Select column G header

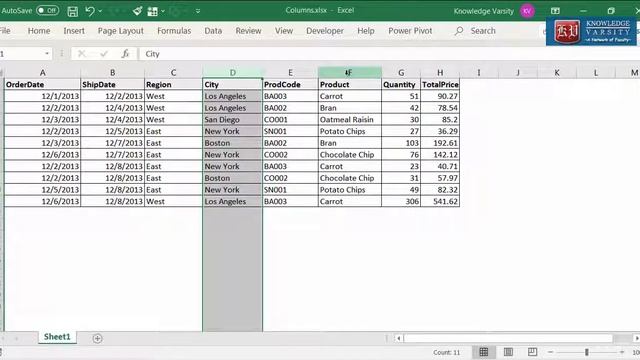(x=401, y=73)
